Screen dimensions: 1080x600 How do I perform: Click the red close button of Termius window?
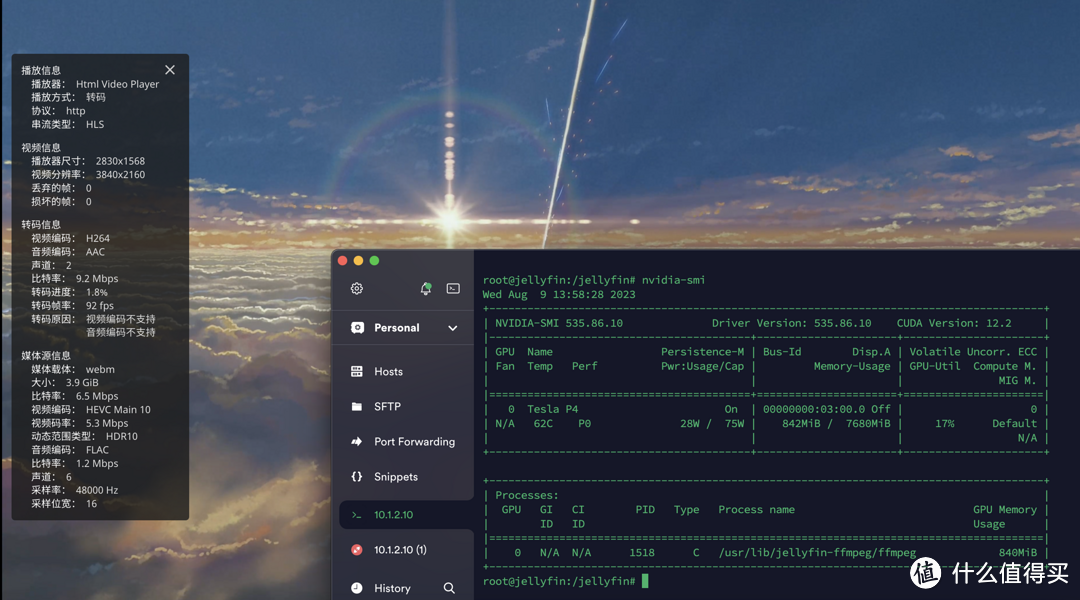342,260
